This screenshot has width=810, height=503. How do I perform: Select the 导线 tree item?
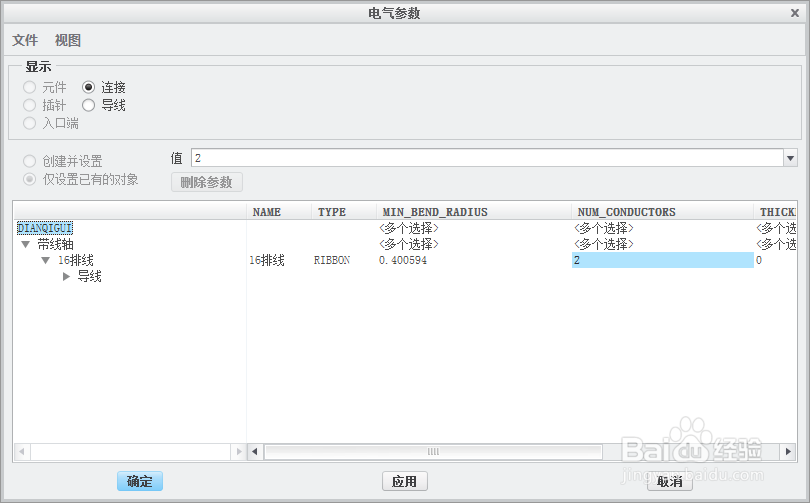[89, 276]
